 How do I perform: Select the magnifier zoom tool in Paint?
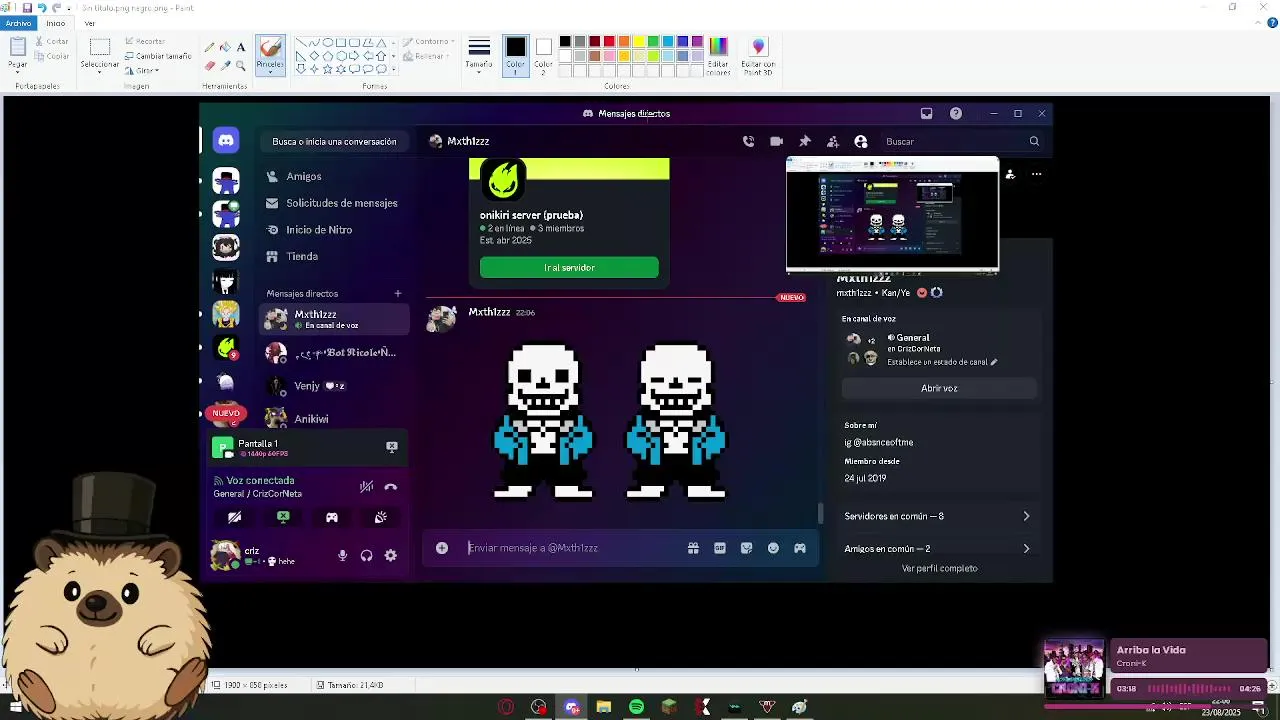(241, 66)
